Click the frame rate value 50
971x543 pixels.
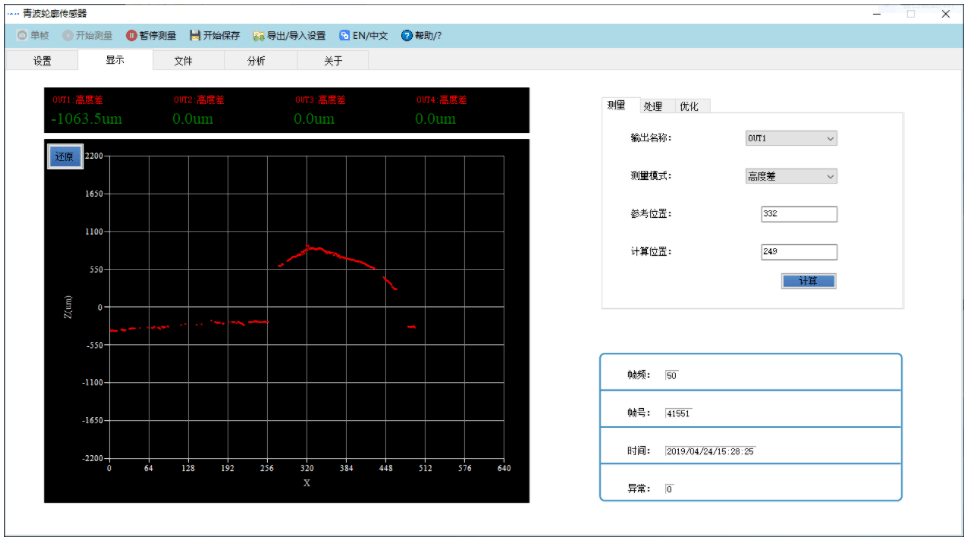671,375
